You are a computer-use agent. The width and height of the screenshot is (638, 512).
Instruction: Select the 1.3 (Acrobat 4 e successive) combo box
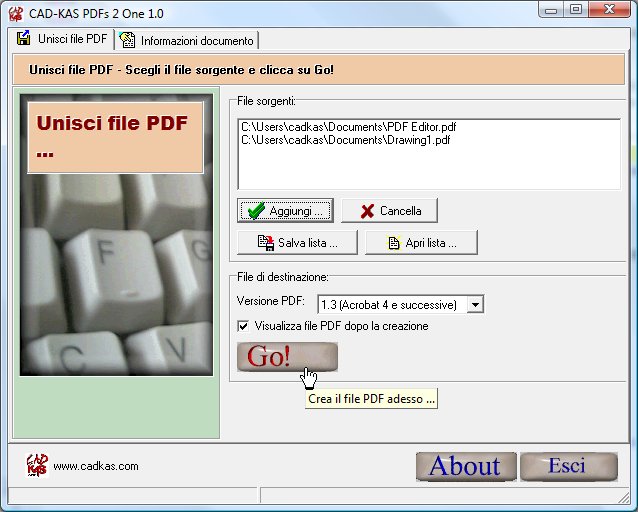pyautogui.click(x=391, y=304)
